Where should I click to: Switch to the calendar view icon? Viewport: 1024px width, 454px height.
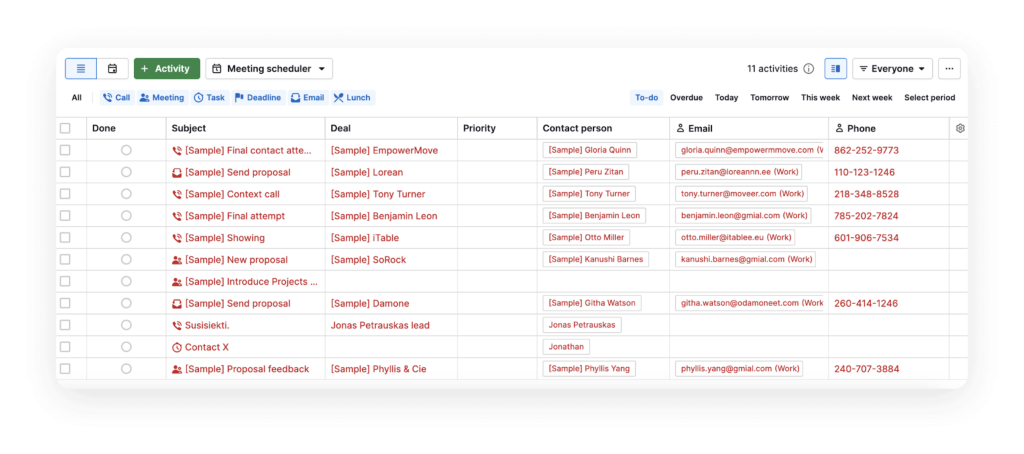[x=112, y=69]
